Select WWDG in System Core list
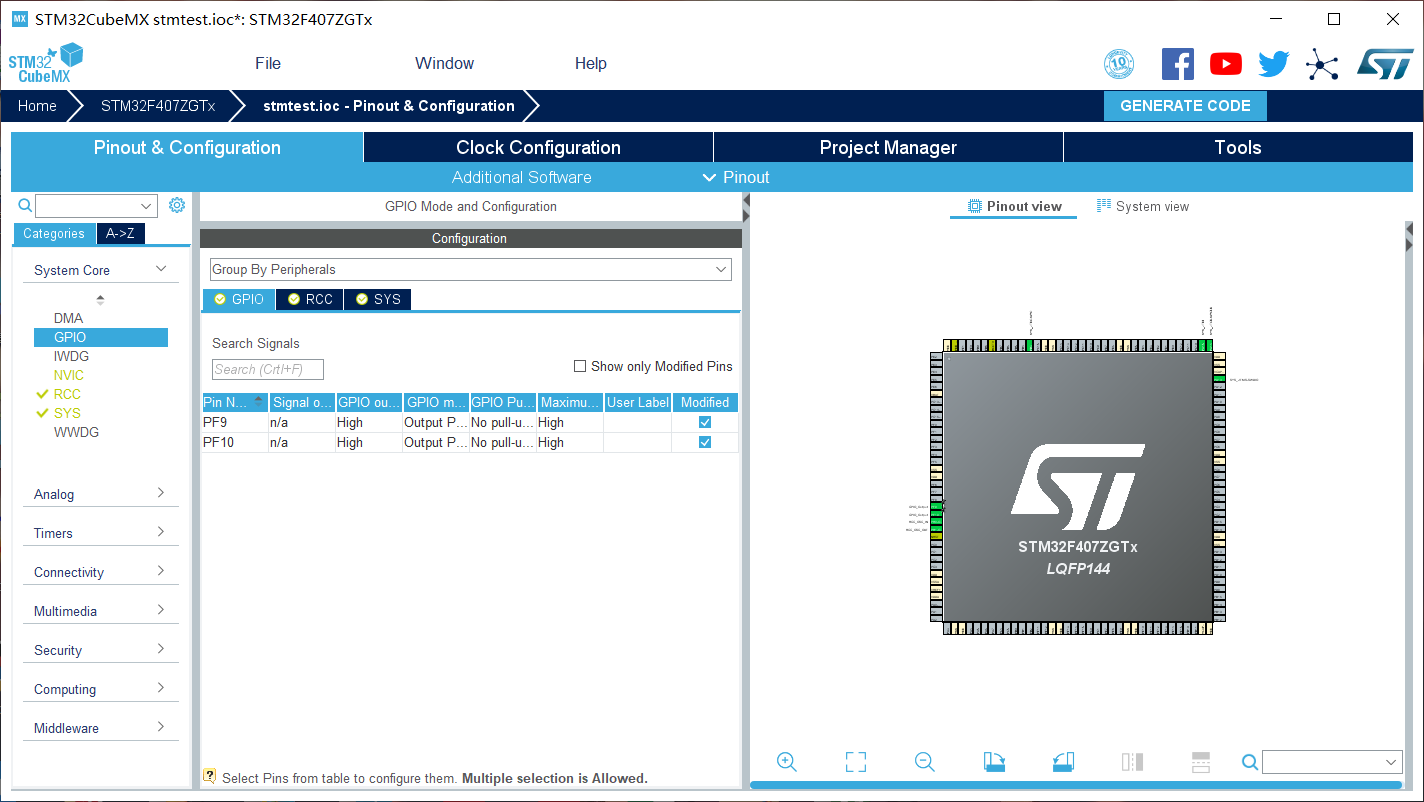 pyautogui.click(x=76, y=432)
